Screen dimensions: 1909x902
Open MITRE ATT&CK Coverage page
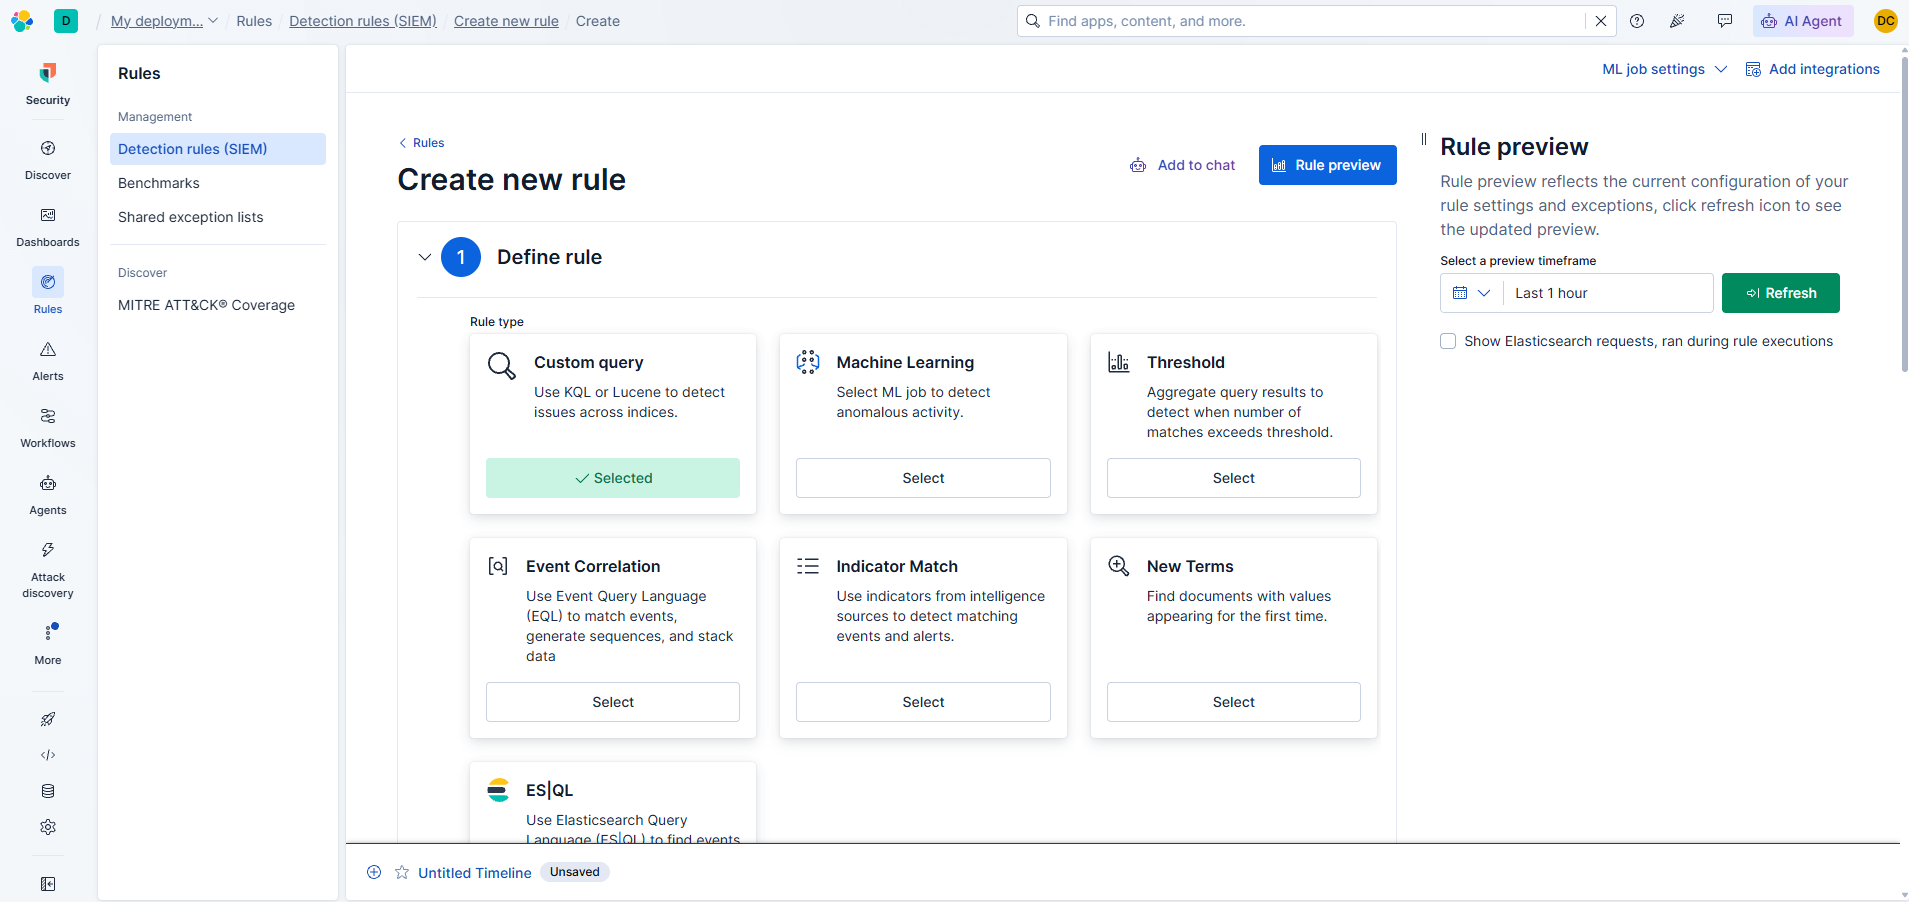click(x=206, y=305)
